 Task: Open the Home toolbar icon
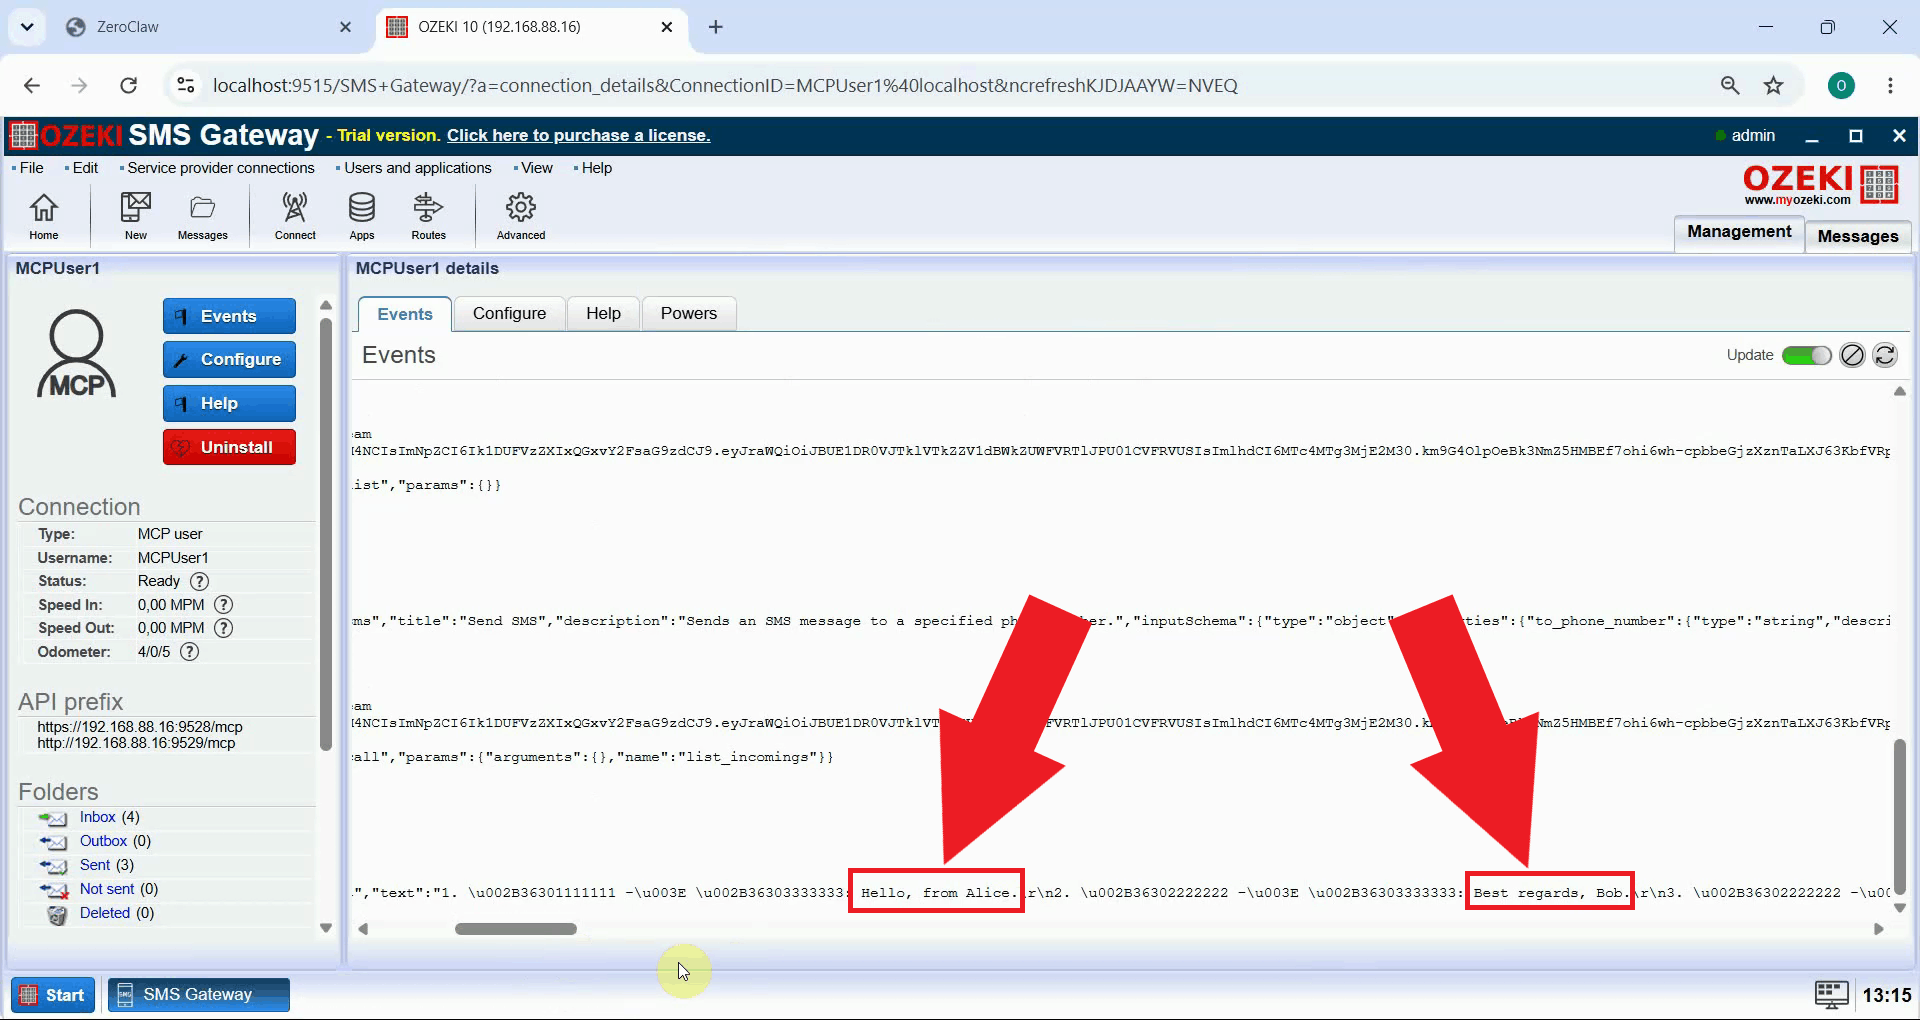pos(43,216)
